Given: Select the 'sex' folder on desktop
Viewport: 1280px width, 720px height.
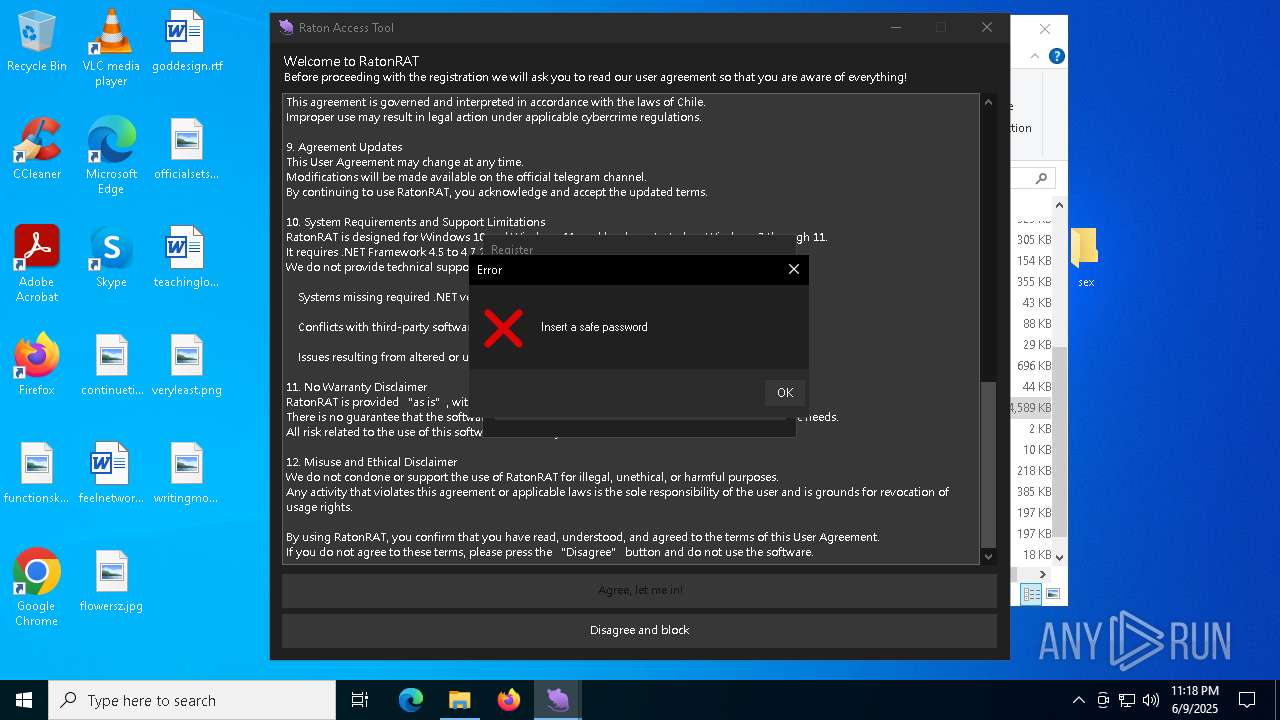Looking at the screenshot, I should pos(1086,257).
